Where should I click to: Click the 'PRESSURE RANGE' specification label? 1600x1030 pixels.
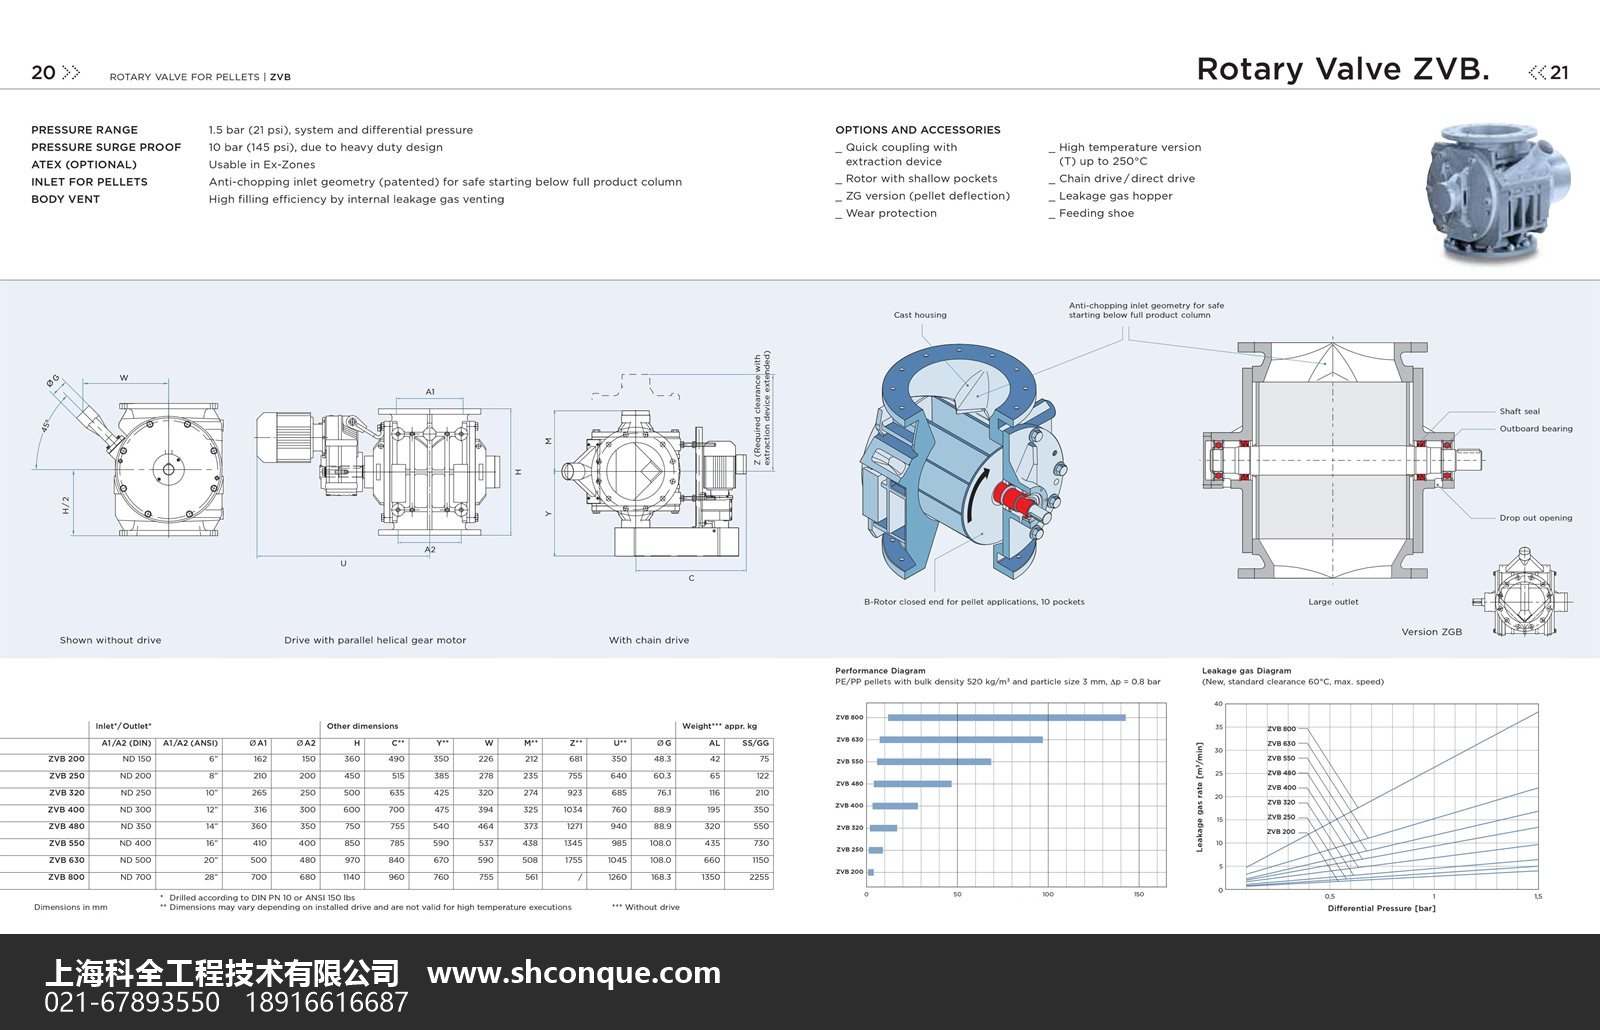click(x=84, y=130)
